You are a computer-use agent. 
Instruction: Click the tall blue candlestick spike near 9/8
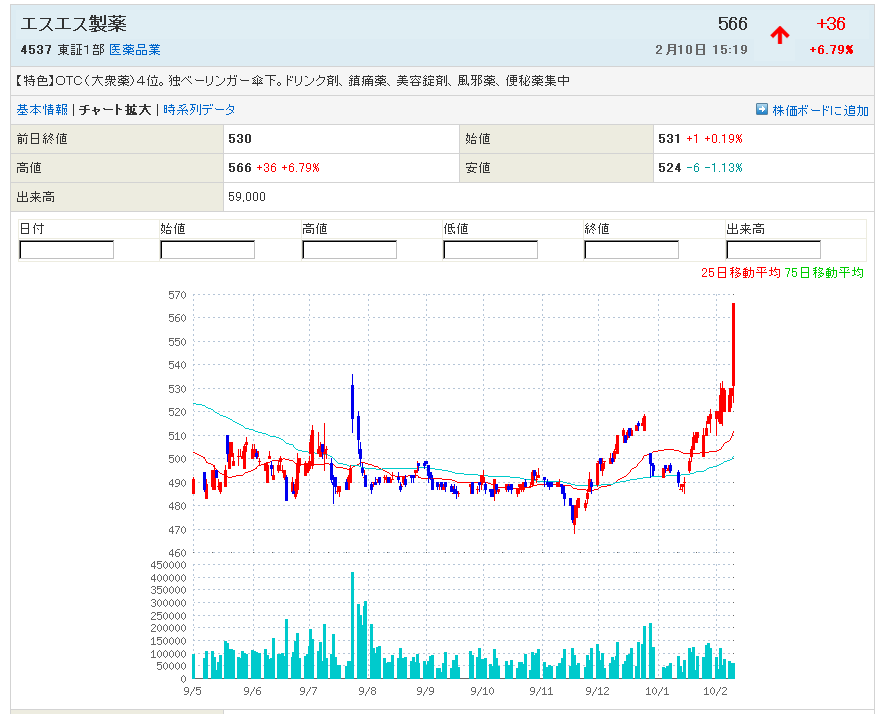click(x=352, y=403)
